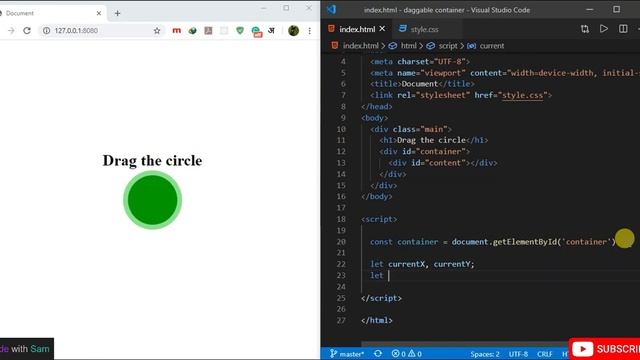Place the cursor on line 23 after let
This screenshot has height=360, width=640.
click(x=389, y=276)
